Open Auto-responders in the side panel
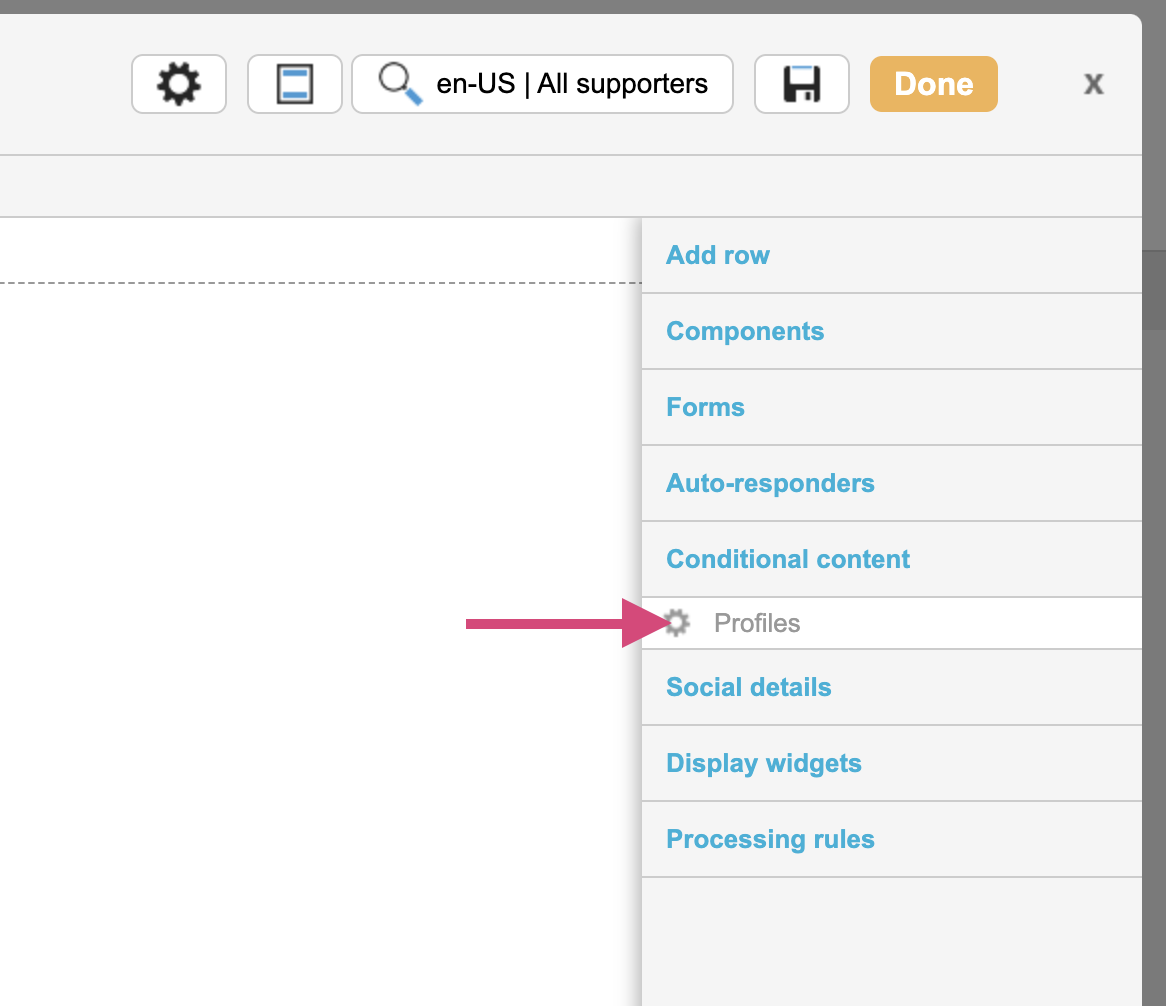1166x1006 pixels. coord(770,483)
